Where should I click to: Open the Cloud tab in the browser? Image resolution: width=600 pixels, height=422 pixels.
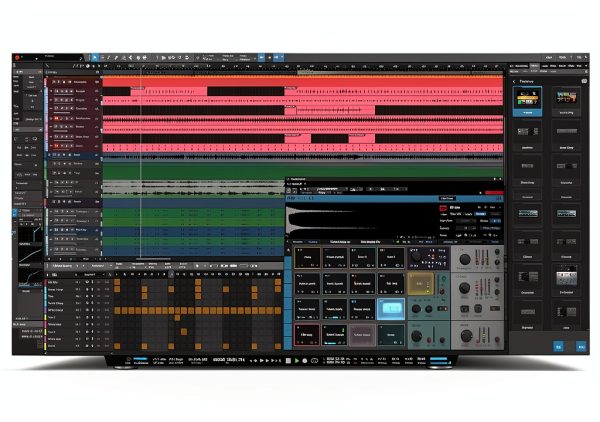(x=562, y=66)
